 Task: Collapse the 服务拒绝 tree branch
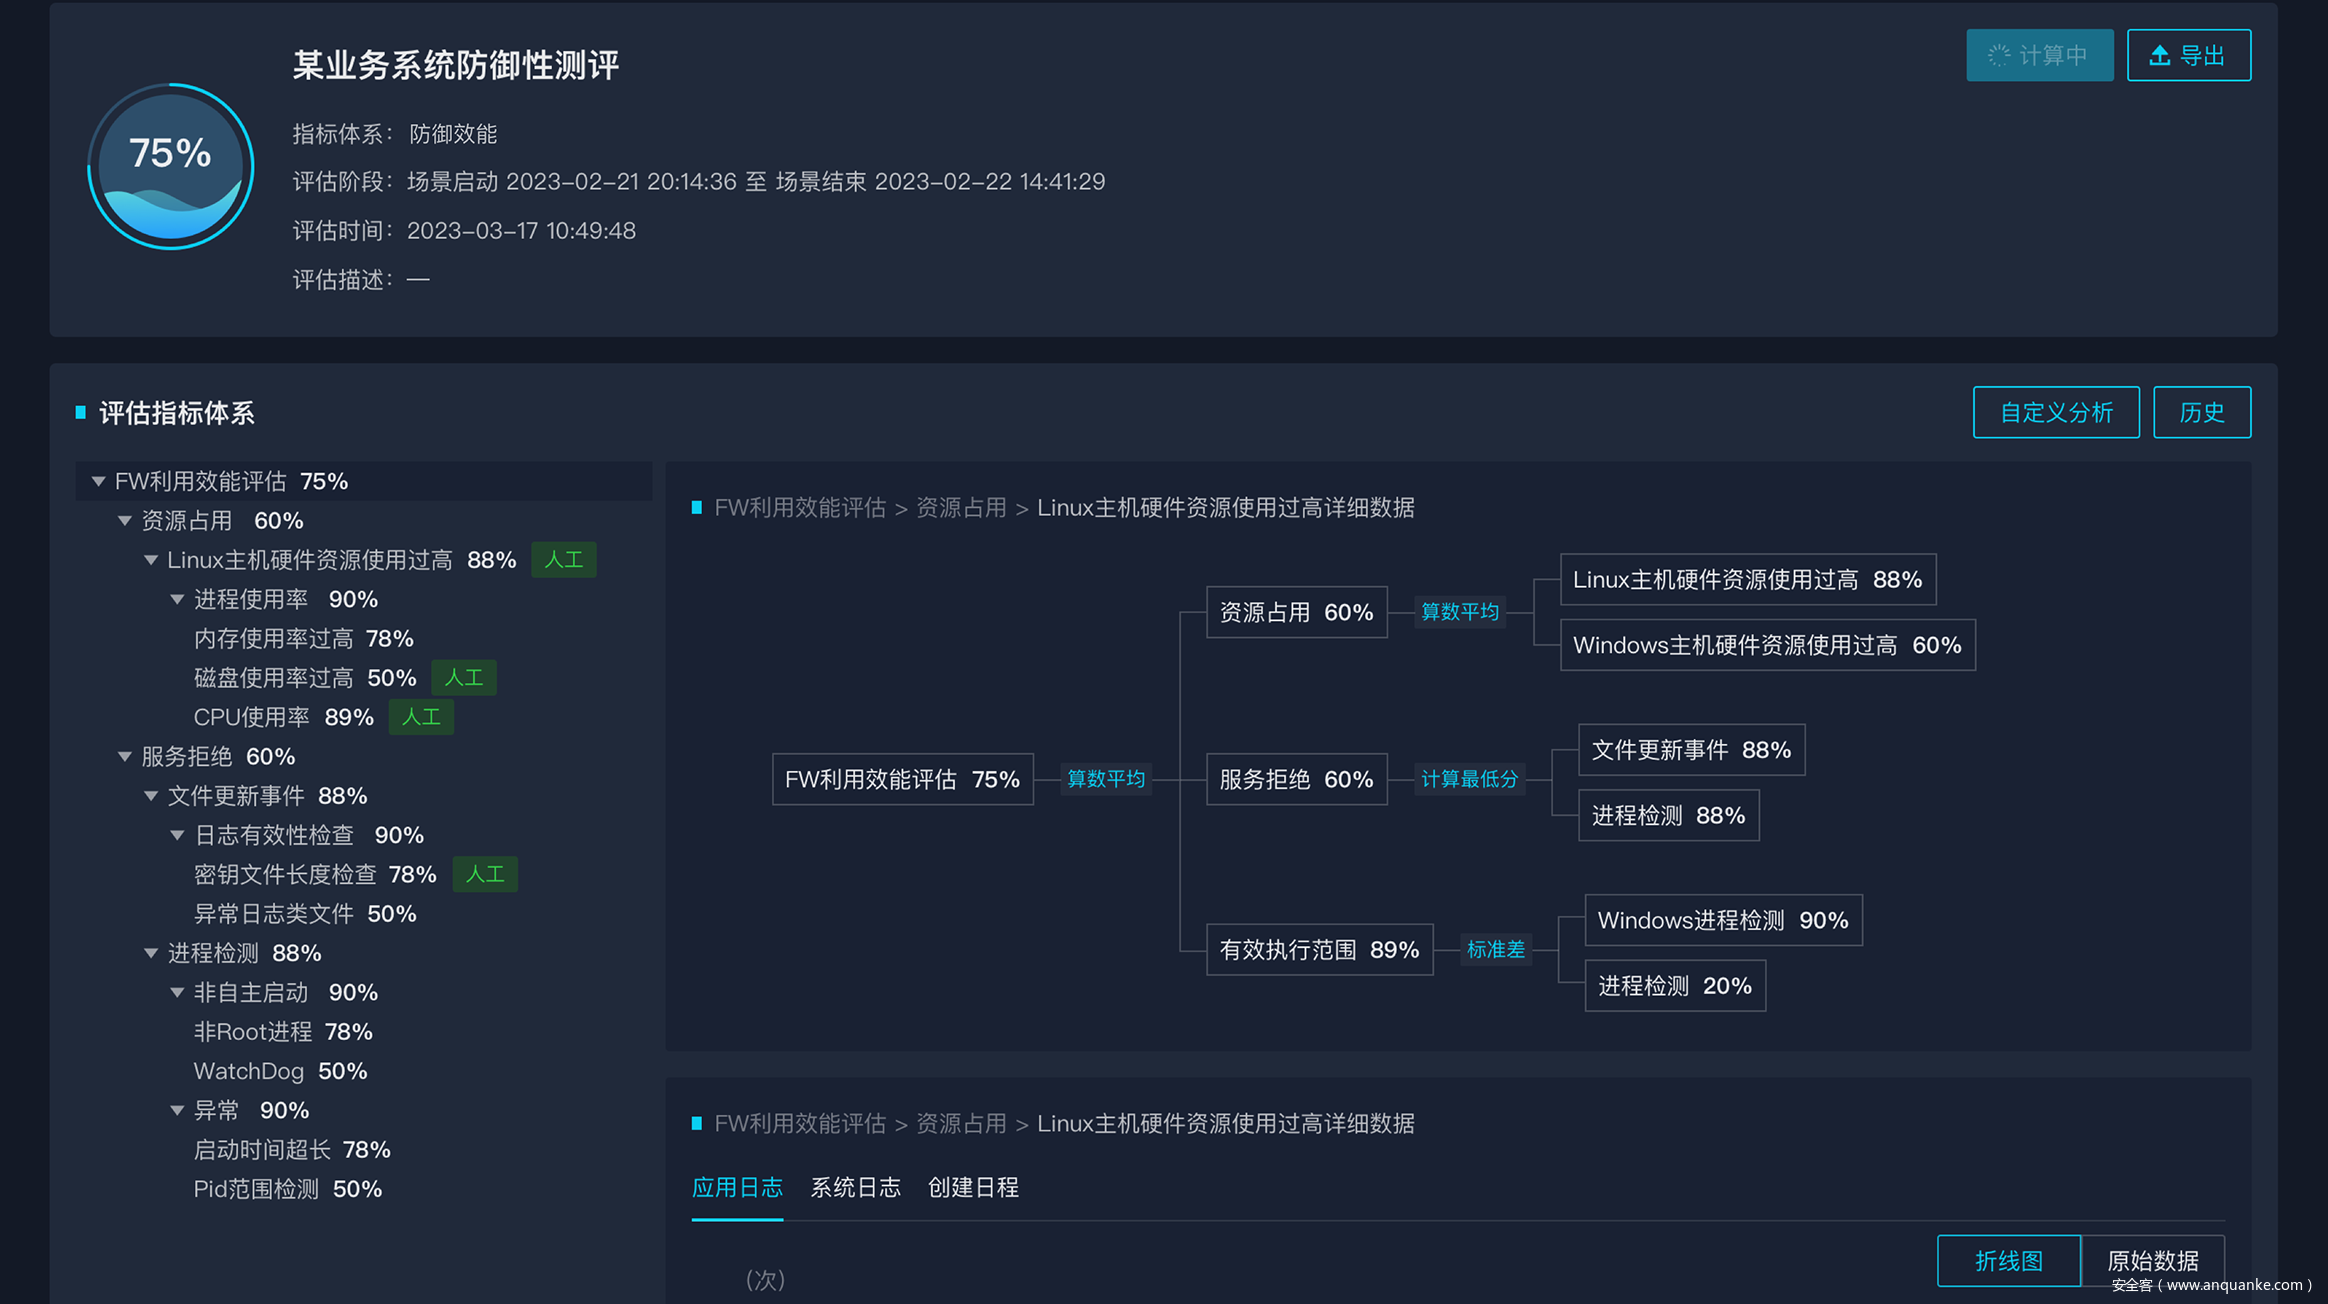[125, 757]
